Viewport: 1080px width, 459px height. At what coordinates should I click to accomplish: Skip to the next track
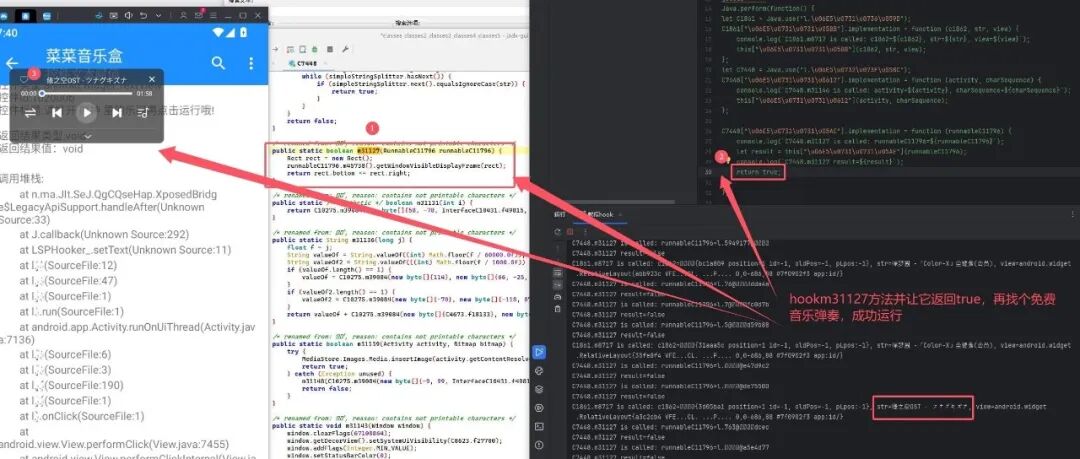pyautogui.click(x=116, y=112)
